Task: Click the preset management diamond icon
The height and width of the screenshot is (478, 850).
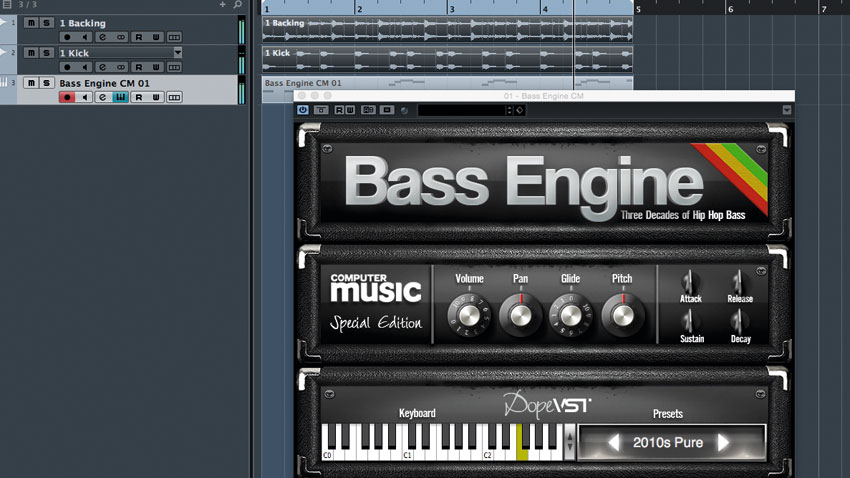Action: [519, 110]
